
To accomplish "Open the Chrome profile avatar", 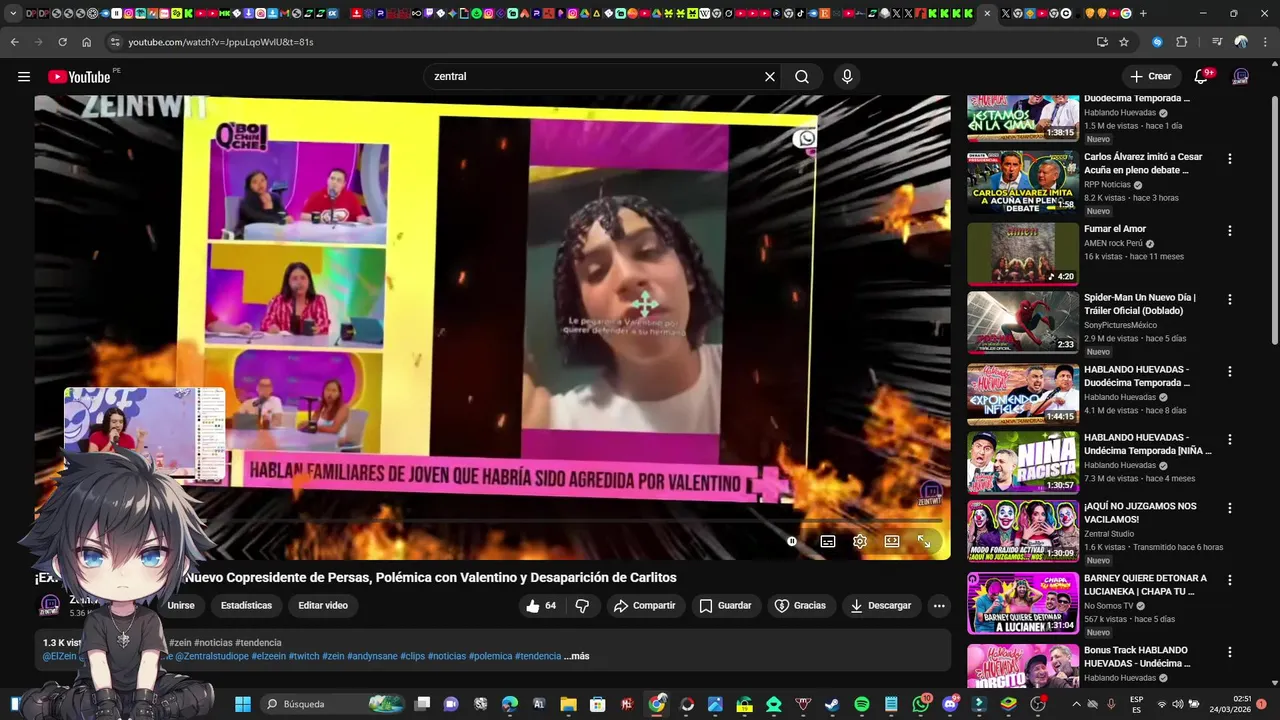I will tap(1241, 42).
